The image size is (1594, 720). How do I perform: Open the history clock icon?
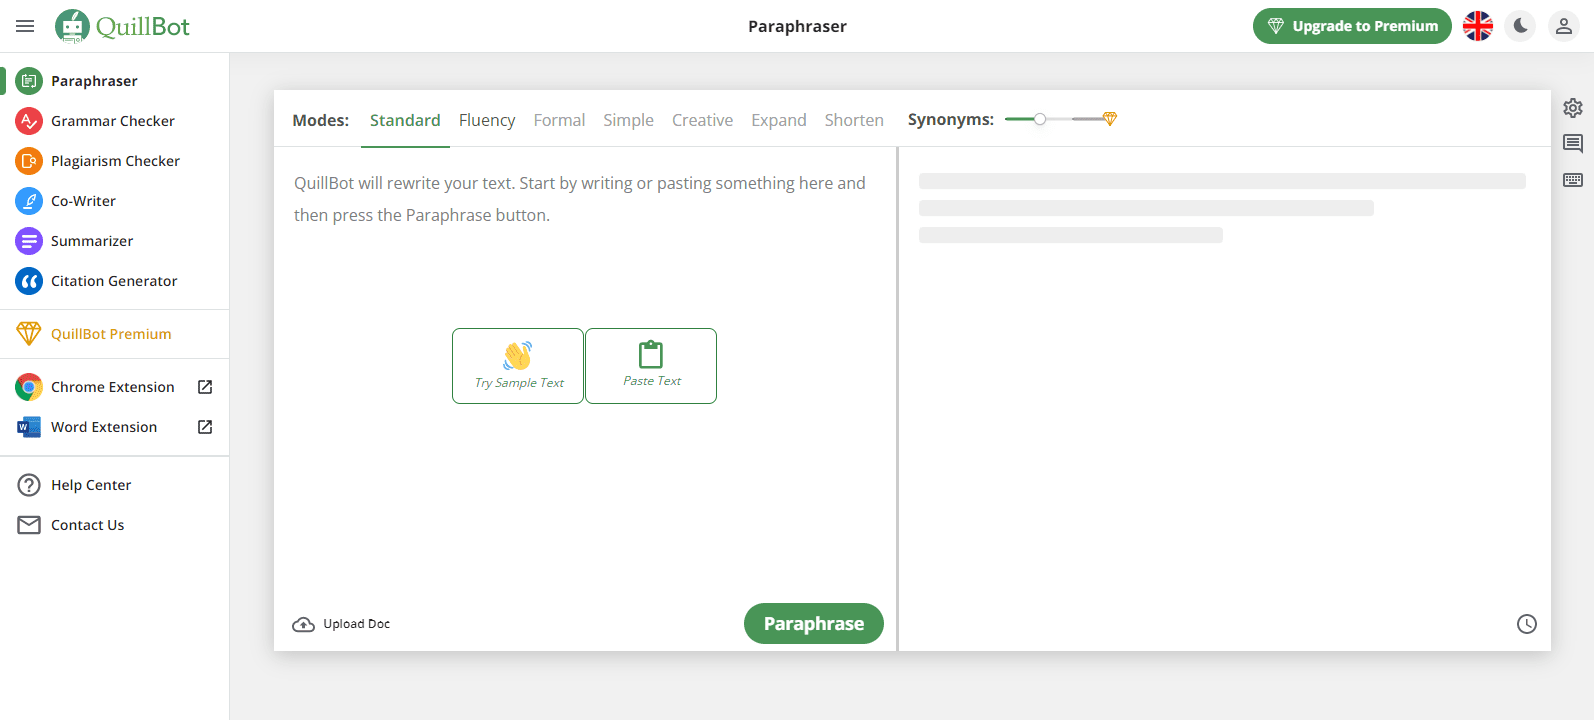point(1527,624)
